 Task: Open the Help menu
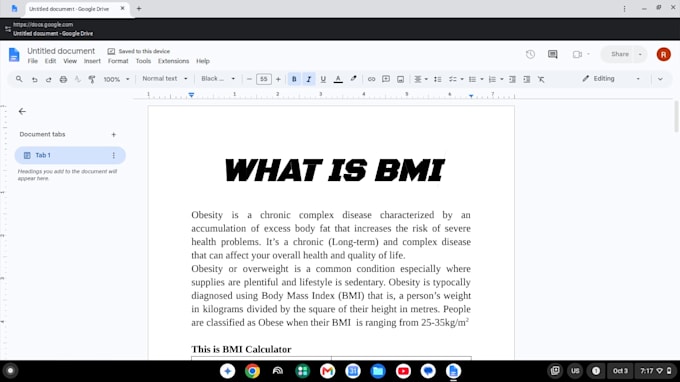coord(203,61)
